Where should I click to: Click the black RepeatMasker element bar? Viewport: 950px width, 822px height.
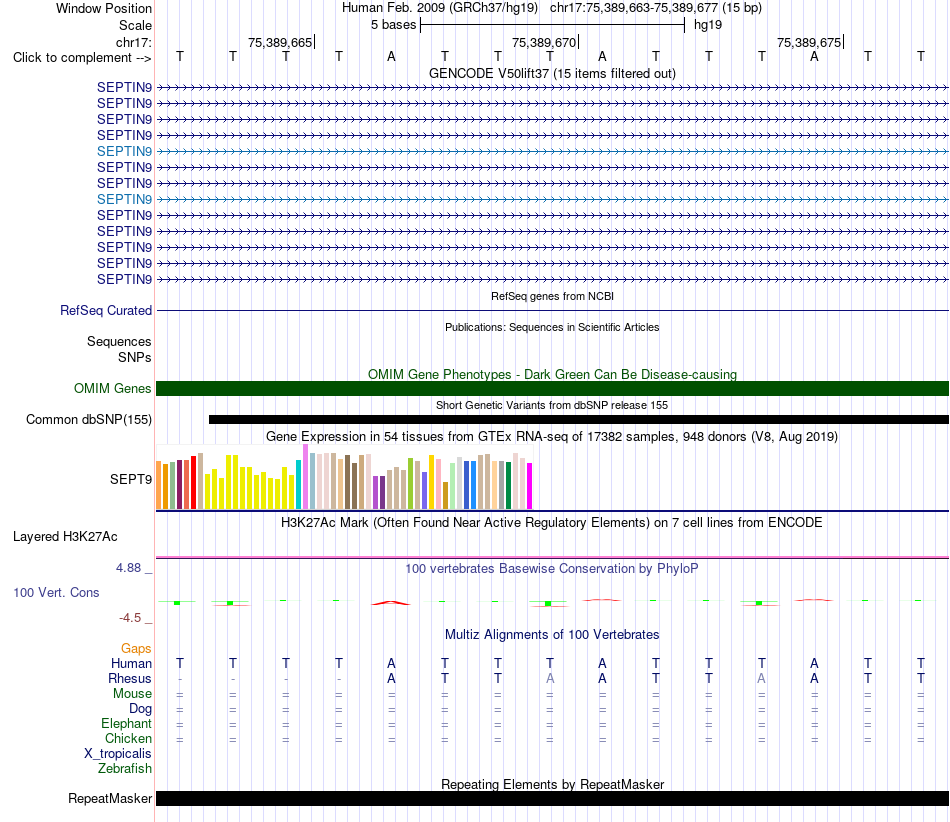point(552,798)
